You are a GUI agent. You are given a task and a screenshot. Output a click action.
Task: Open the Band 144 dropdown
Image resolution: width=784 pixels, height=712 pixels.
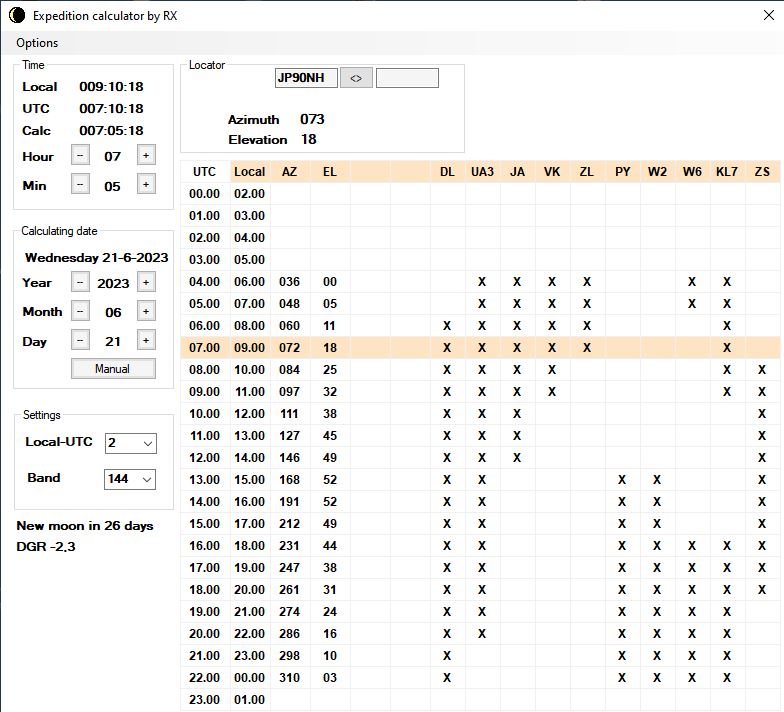click(x=130, y=479)
